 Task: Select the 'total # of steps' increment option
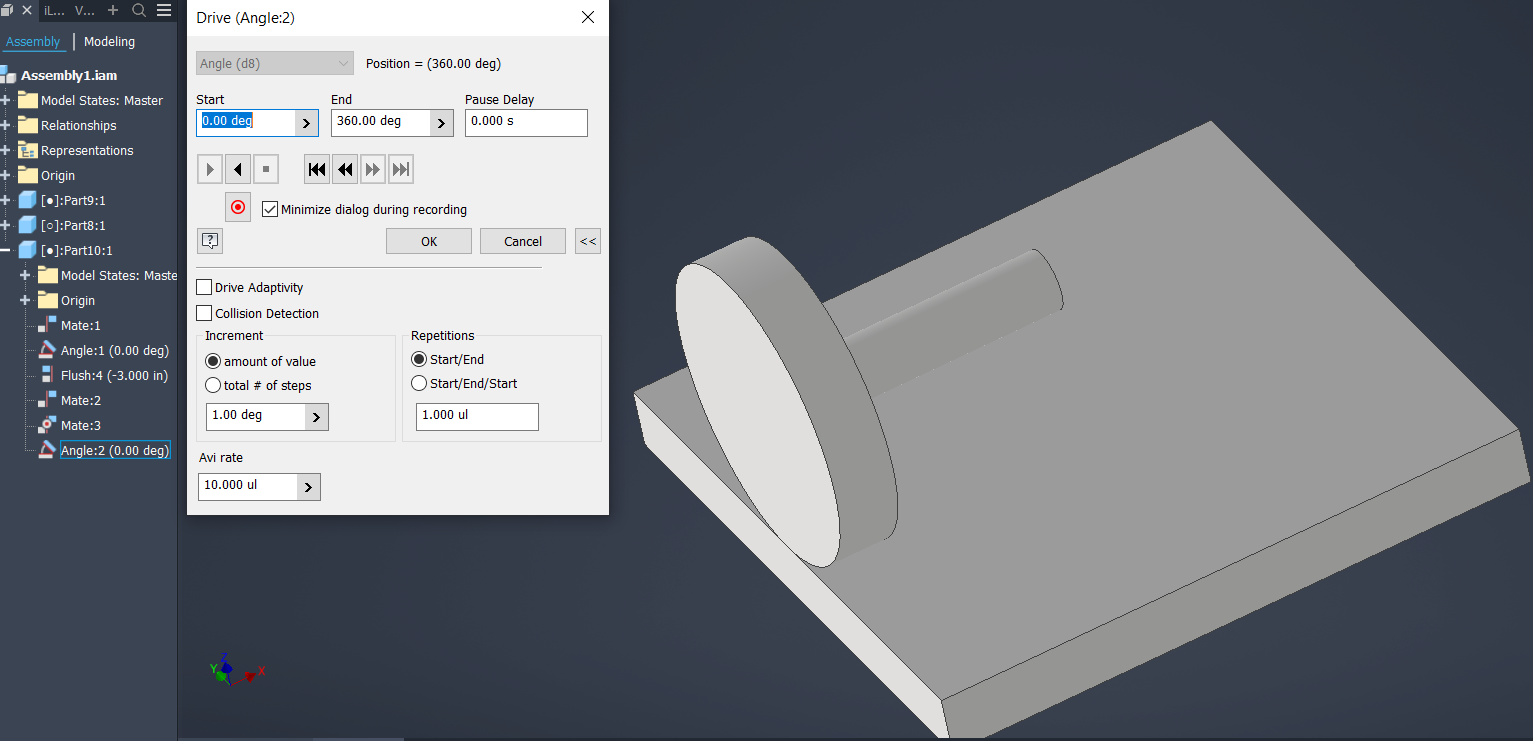(212, 384)
